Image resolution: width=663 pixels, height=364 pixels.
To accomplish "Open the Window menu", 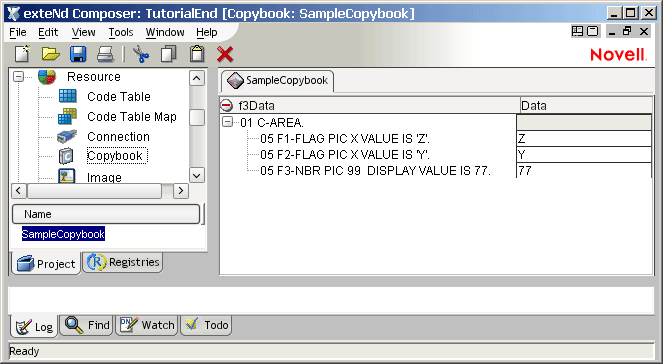I will click(165, 32).
